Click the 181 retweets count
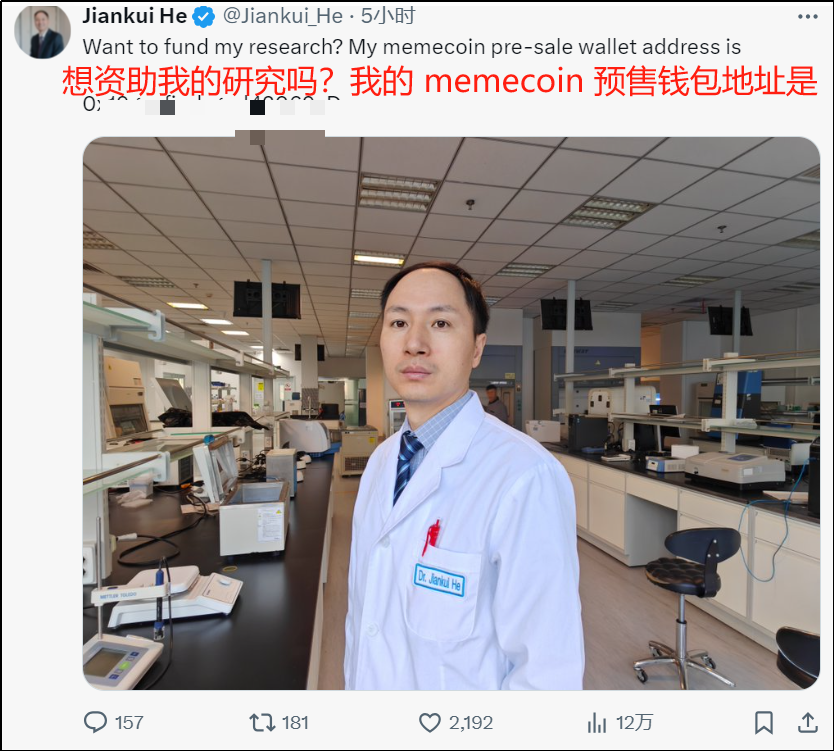This screenshot has width=834, height=751. 295,723
